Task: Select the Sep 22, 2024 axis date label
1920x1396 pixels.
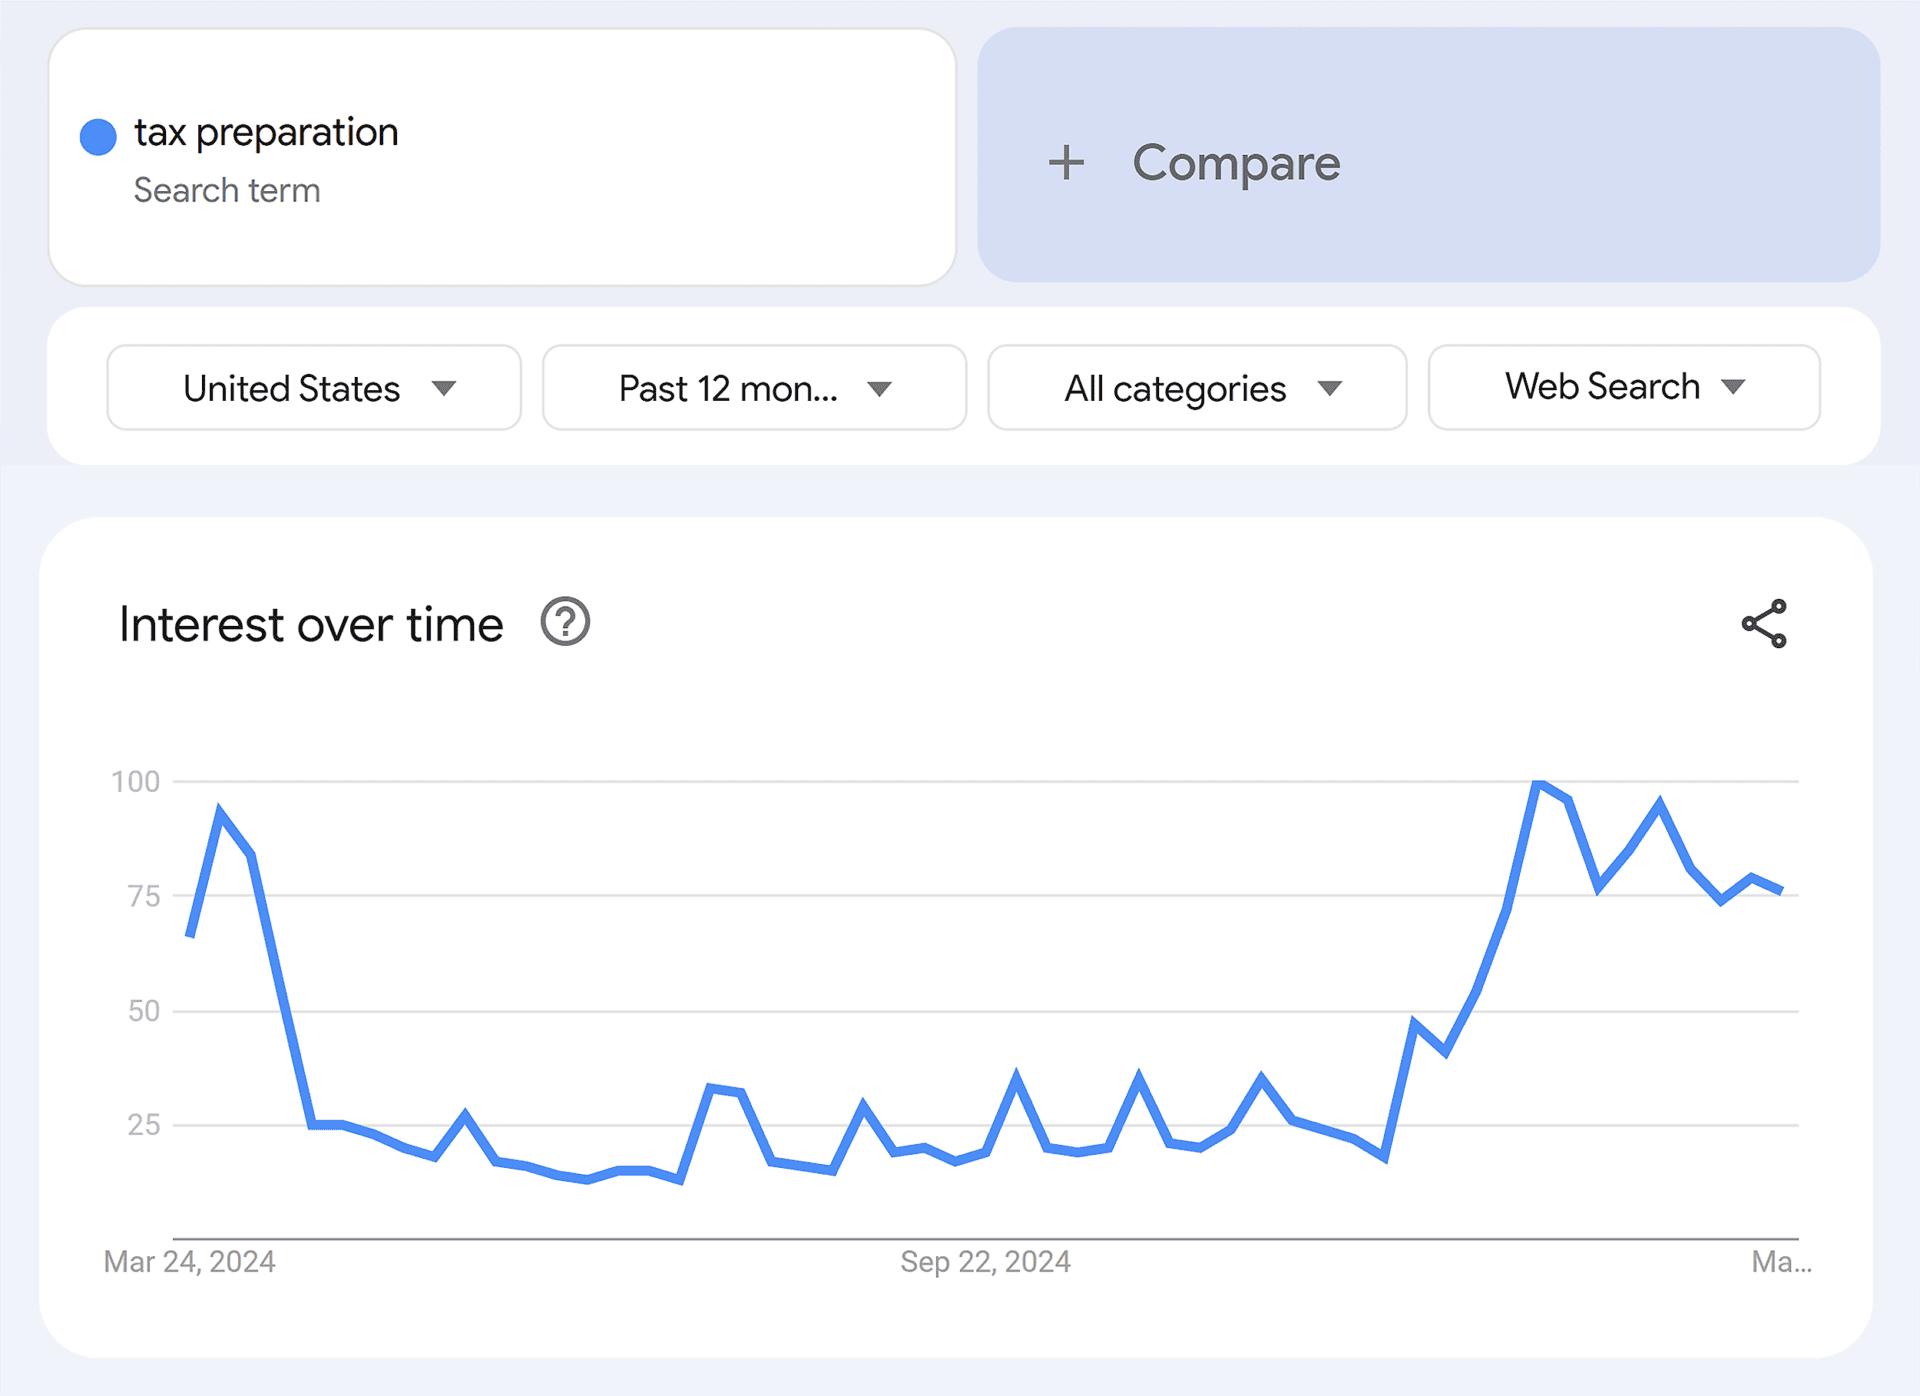Action: coord(985,1262)
